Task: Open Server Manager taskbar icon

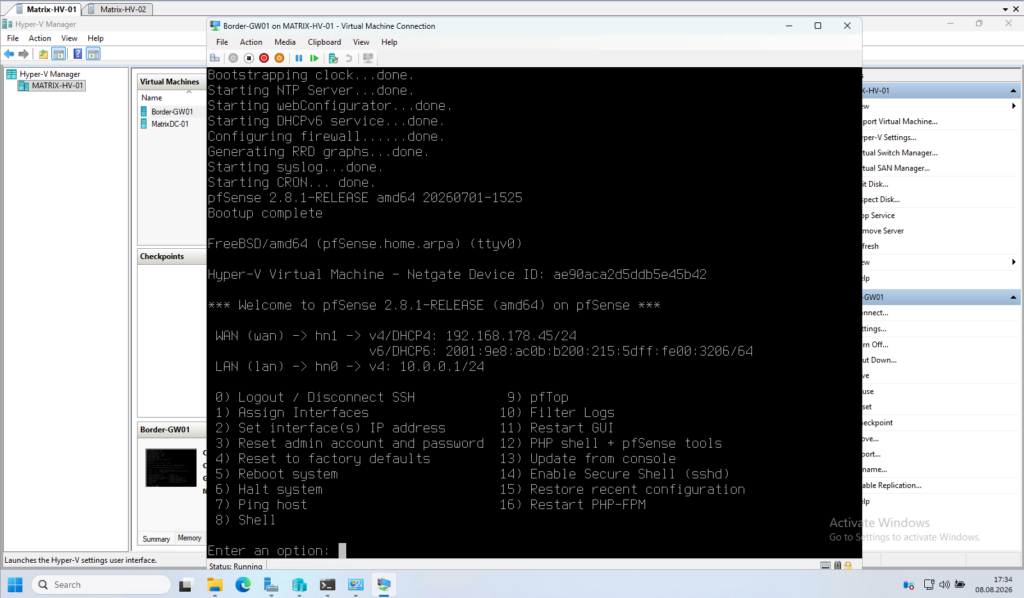Action: [271, 585]
